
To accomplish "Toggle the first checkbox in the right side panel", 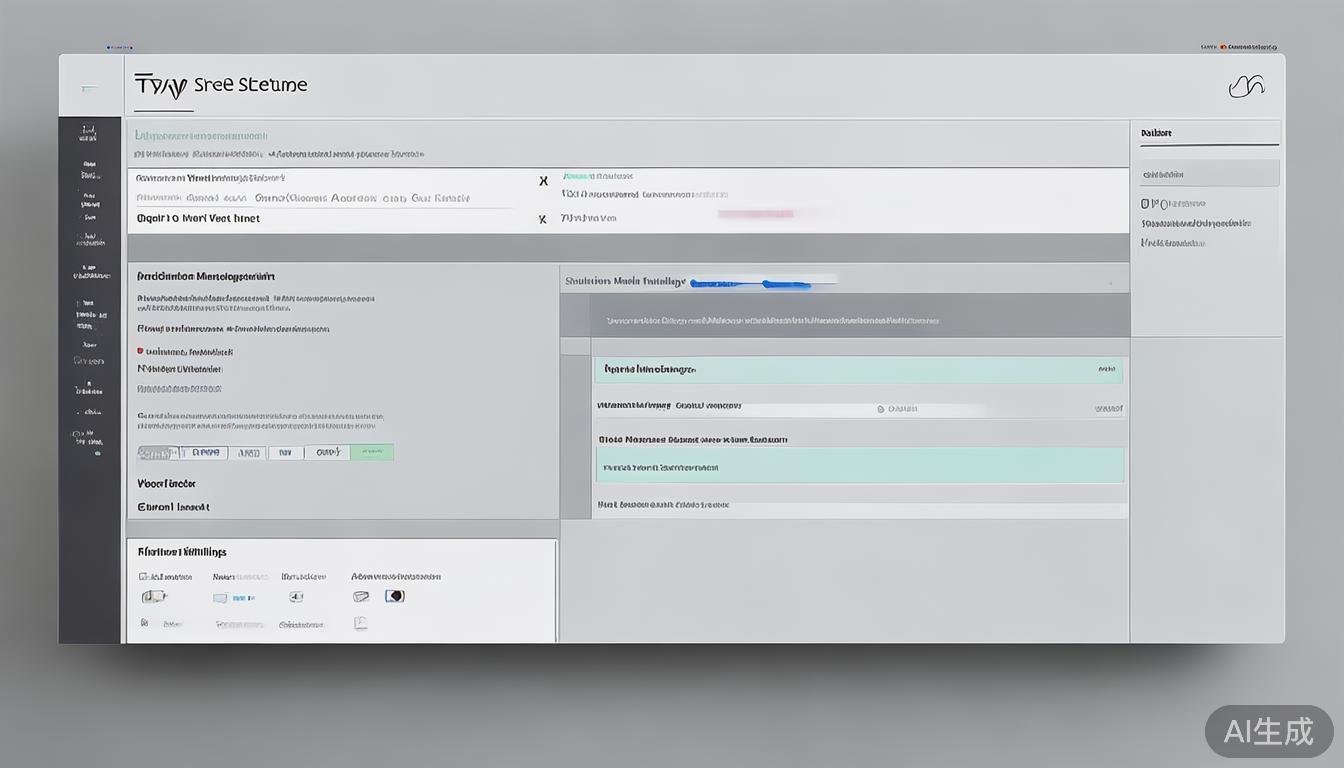I will (x=1146, y=204).
